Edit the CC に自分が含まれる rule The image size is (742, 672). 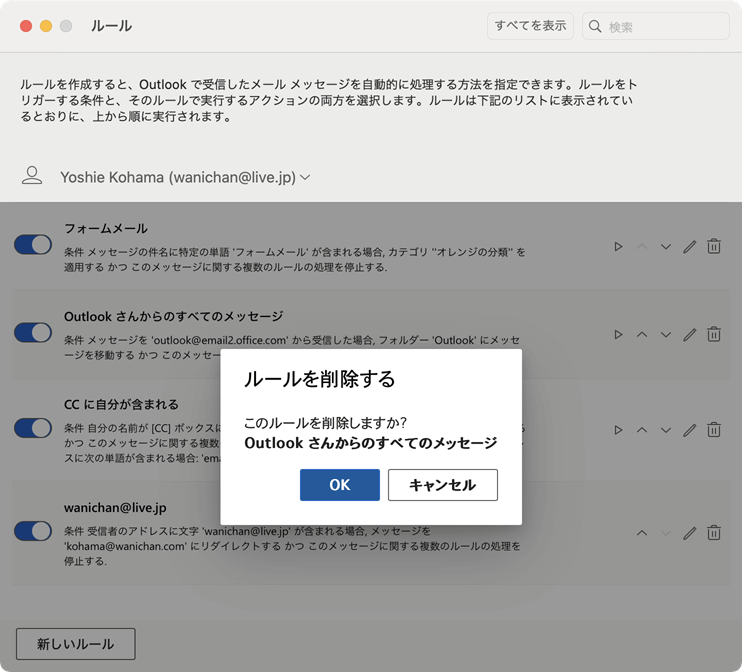tap(689, 430)
